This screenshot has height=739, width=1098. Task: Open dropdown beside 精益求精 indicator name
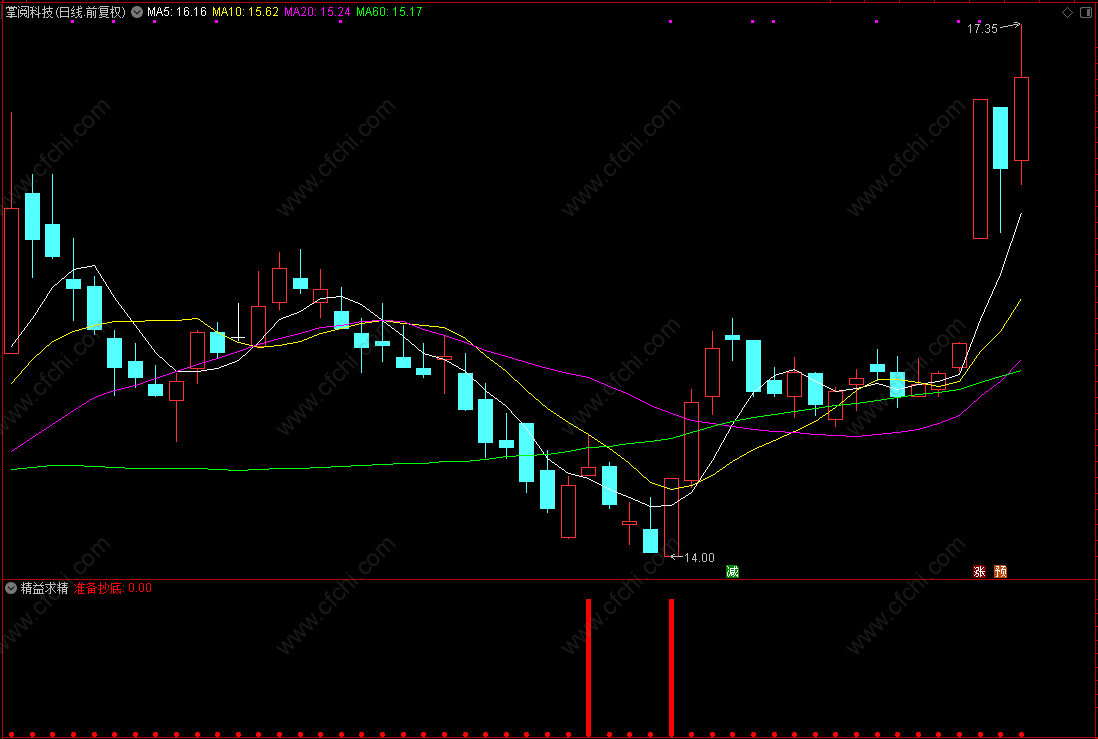pyautogui.click(x=11, y=588)
